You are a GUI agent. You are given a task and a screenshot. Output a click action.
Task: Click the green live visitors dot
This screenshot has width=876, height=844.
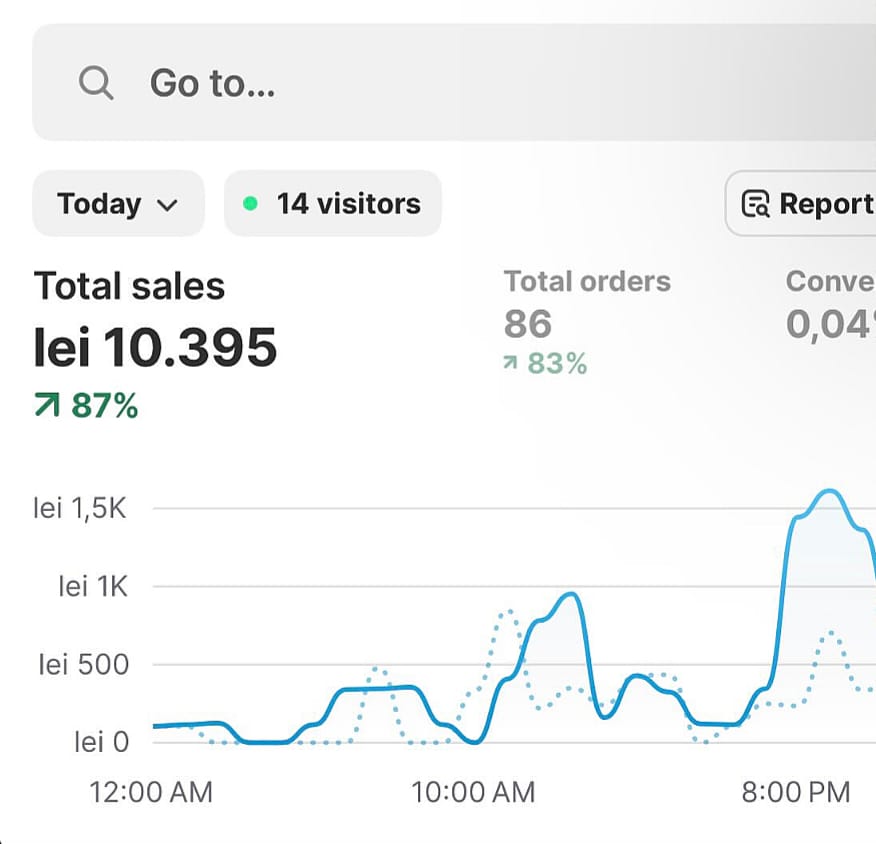[x=251, y=204]
